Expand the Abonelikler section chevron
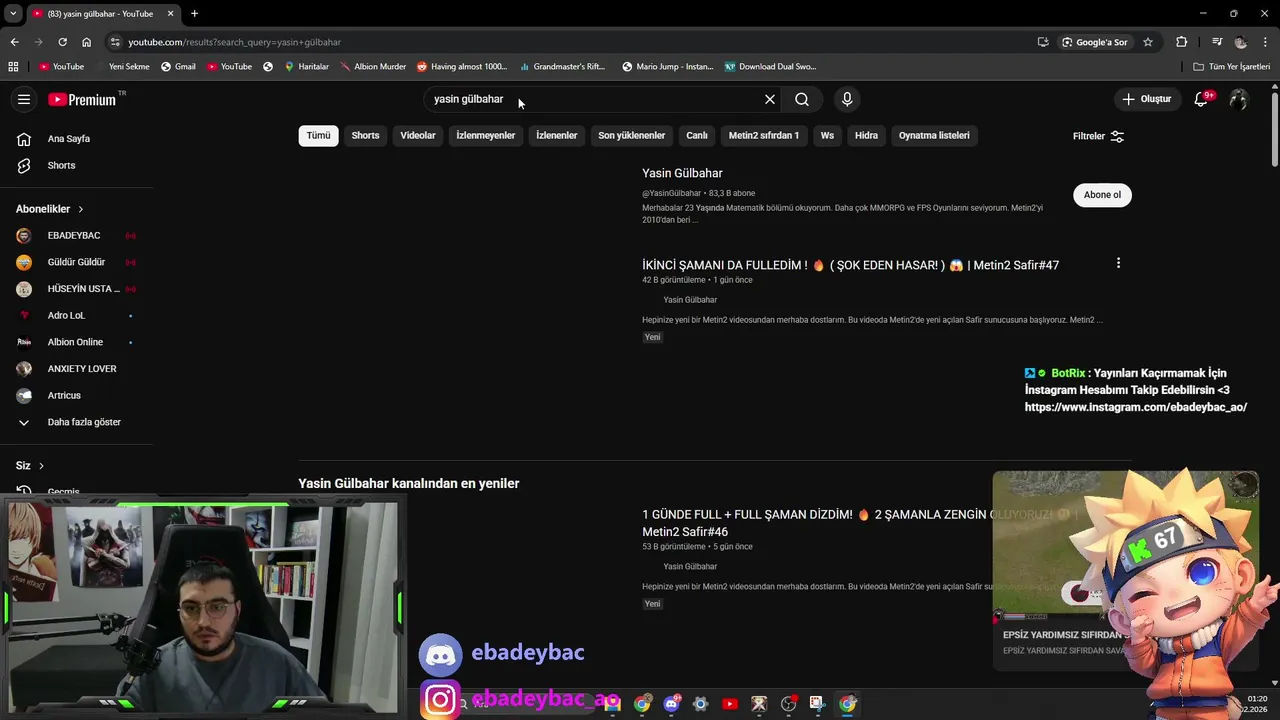 [x=81, y=209]
